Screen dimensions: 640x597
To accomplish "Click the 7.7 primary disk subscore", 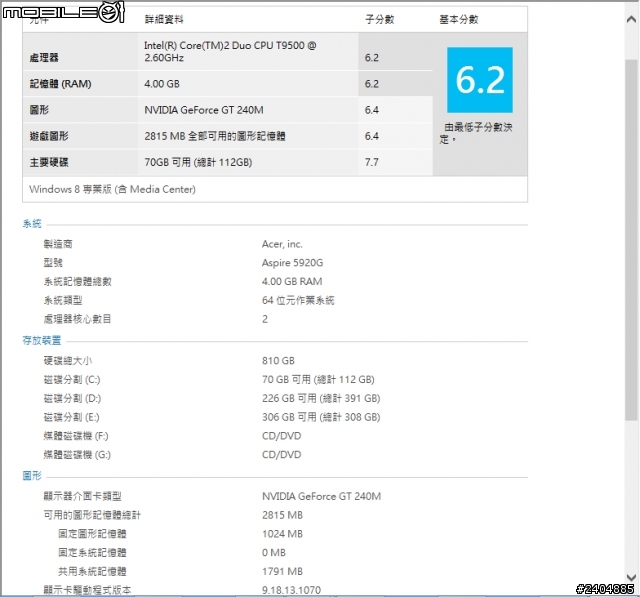I will (372, 162).
